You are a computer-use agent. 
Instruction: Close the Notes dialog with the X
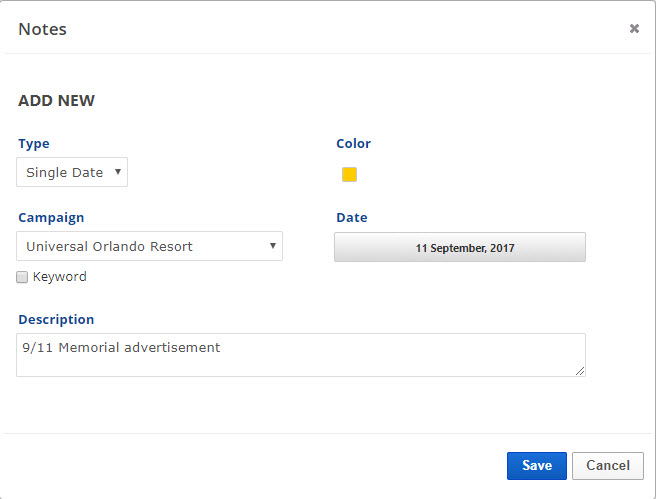point(634,29)
